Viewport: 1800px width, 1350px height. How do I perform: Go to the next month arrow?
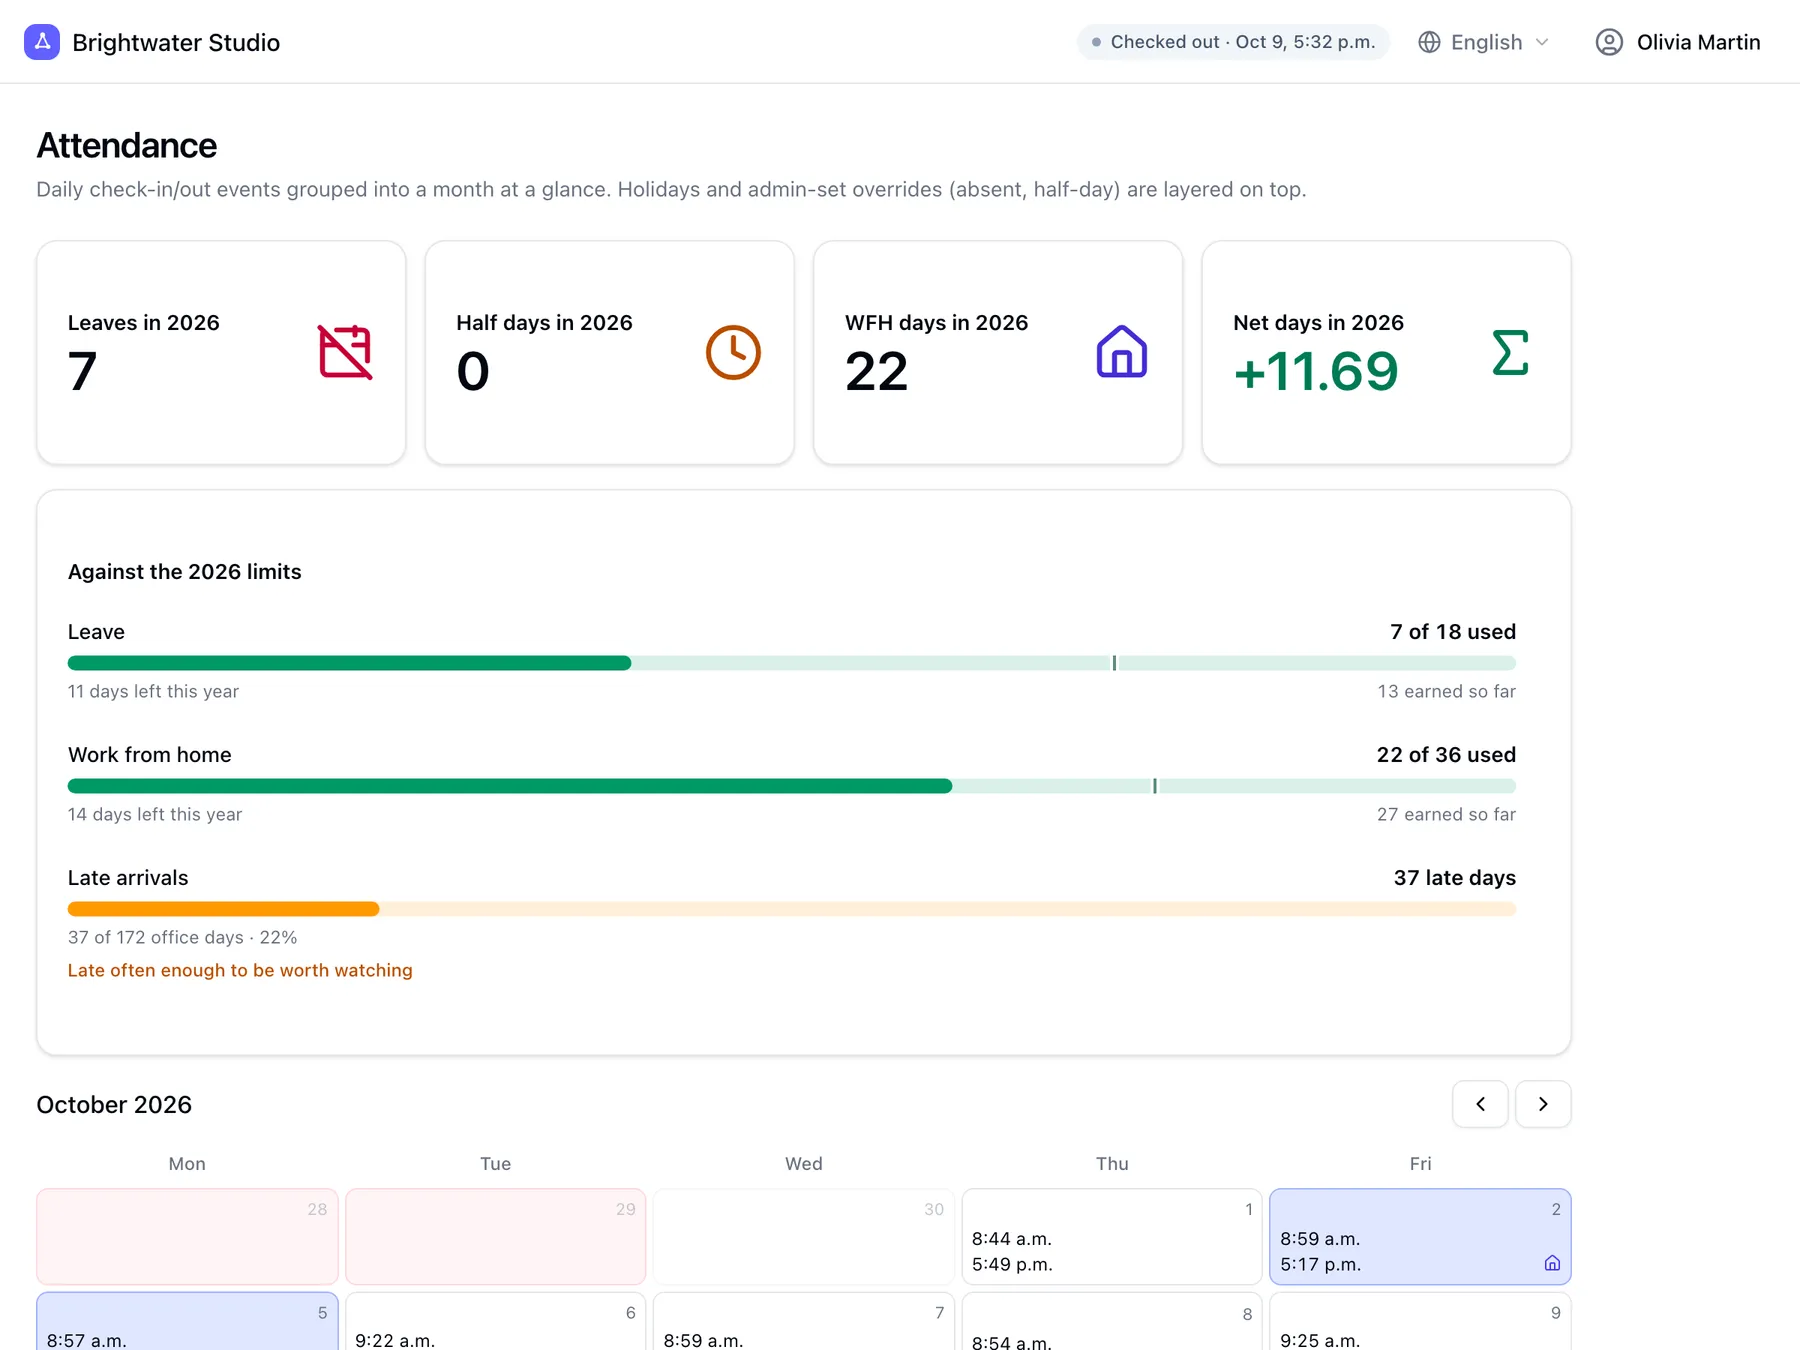1543,1104
